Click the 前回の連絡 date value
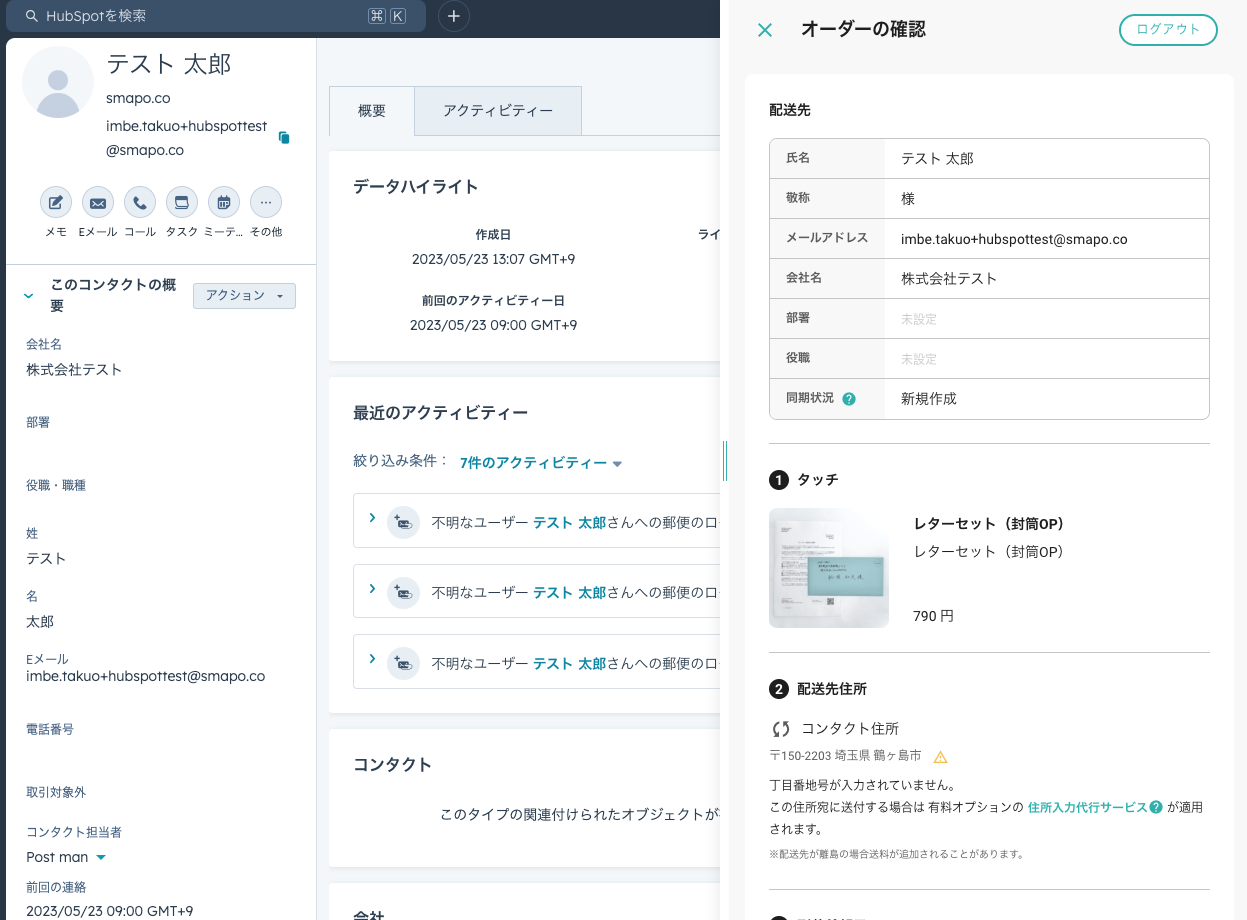 pos(109,911)
